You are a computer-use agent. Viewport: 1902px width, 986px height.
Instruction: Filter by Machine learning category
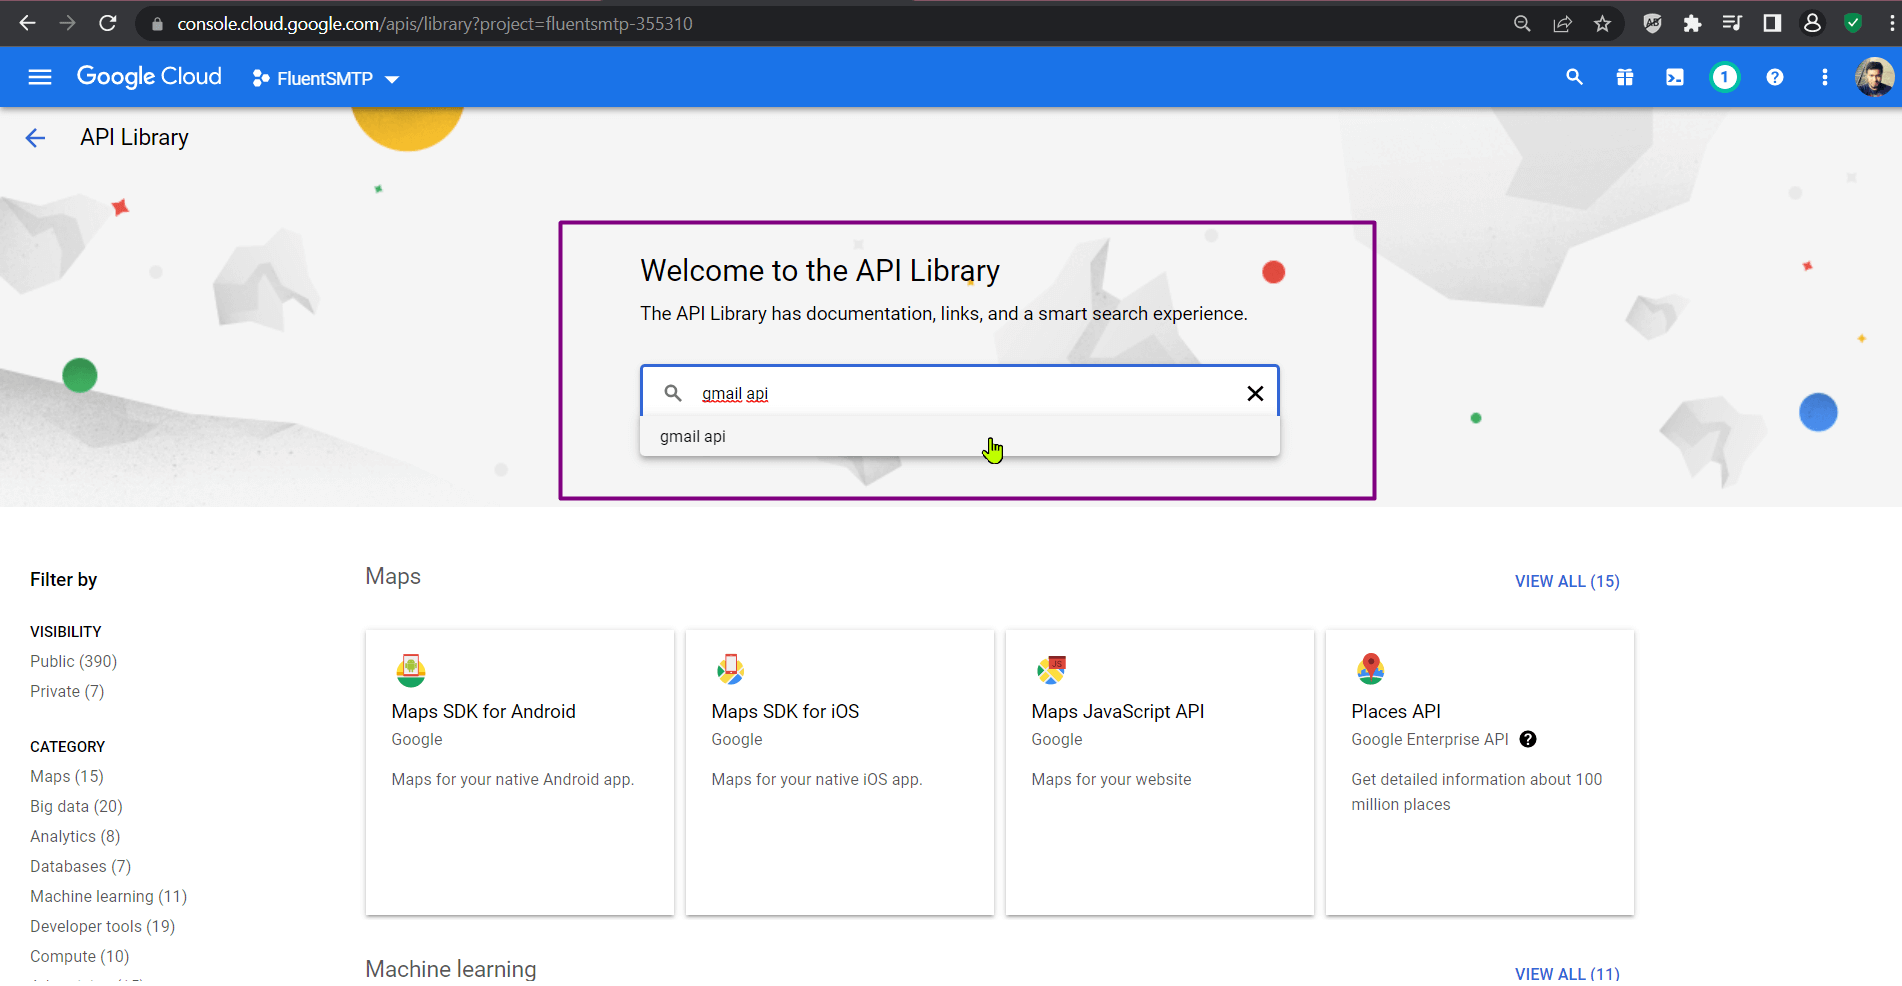109,896
